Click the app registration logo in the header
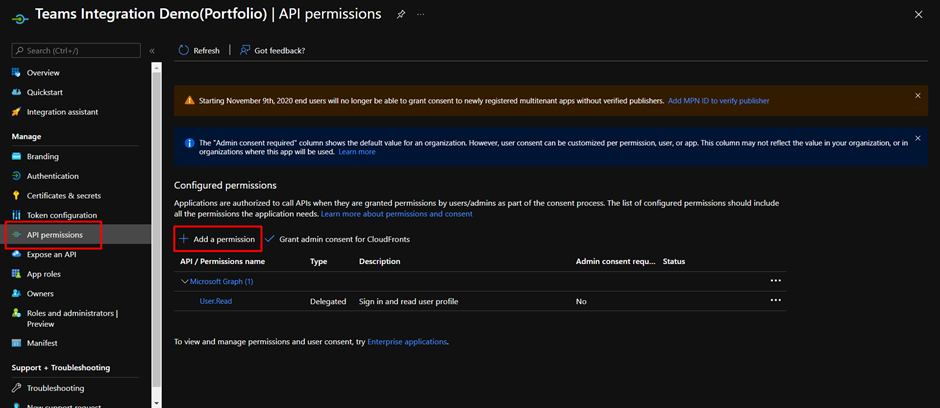Screen dimensions: 940x408 (20, 18)
